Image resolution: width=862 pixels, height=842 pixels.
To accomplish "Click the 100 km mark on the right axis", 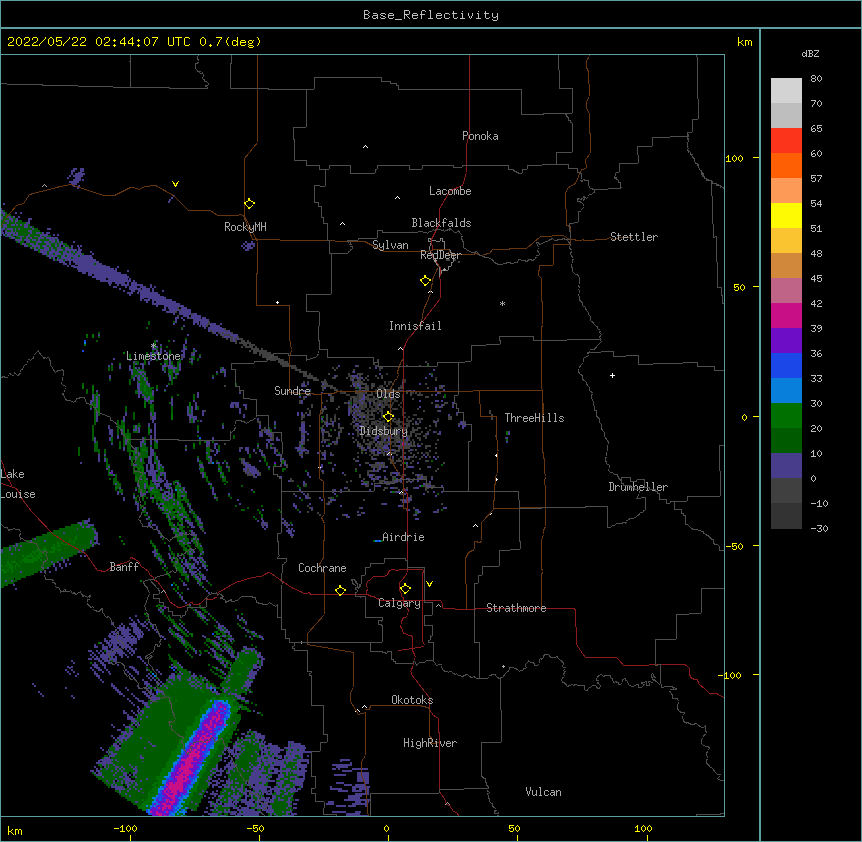I will tap(734, 158).
